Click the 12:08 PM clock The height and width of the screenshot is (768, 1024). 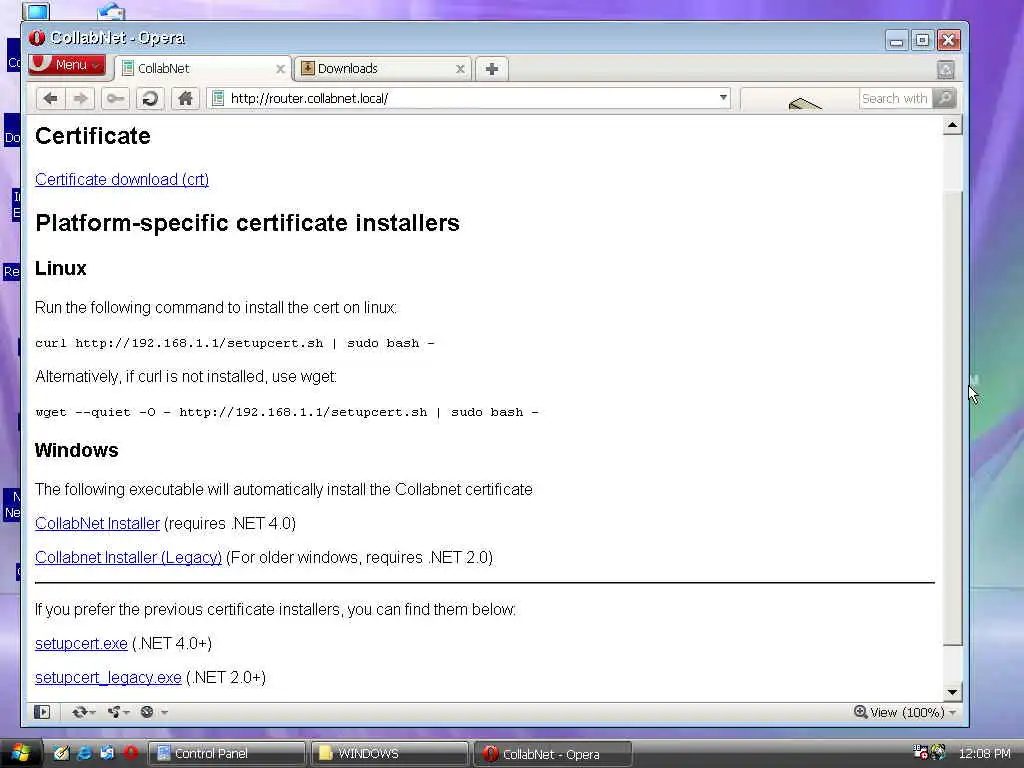pos(984,754)
